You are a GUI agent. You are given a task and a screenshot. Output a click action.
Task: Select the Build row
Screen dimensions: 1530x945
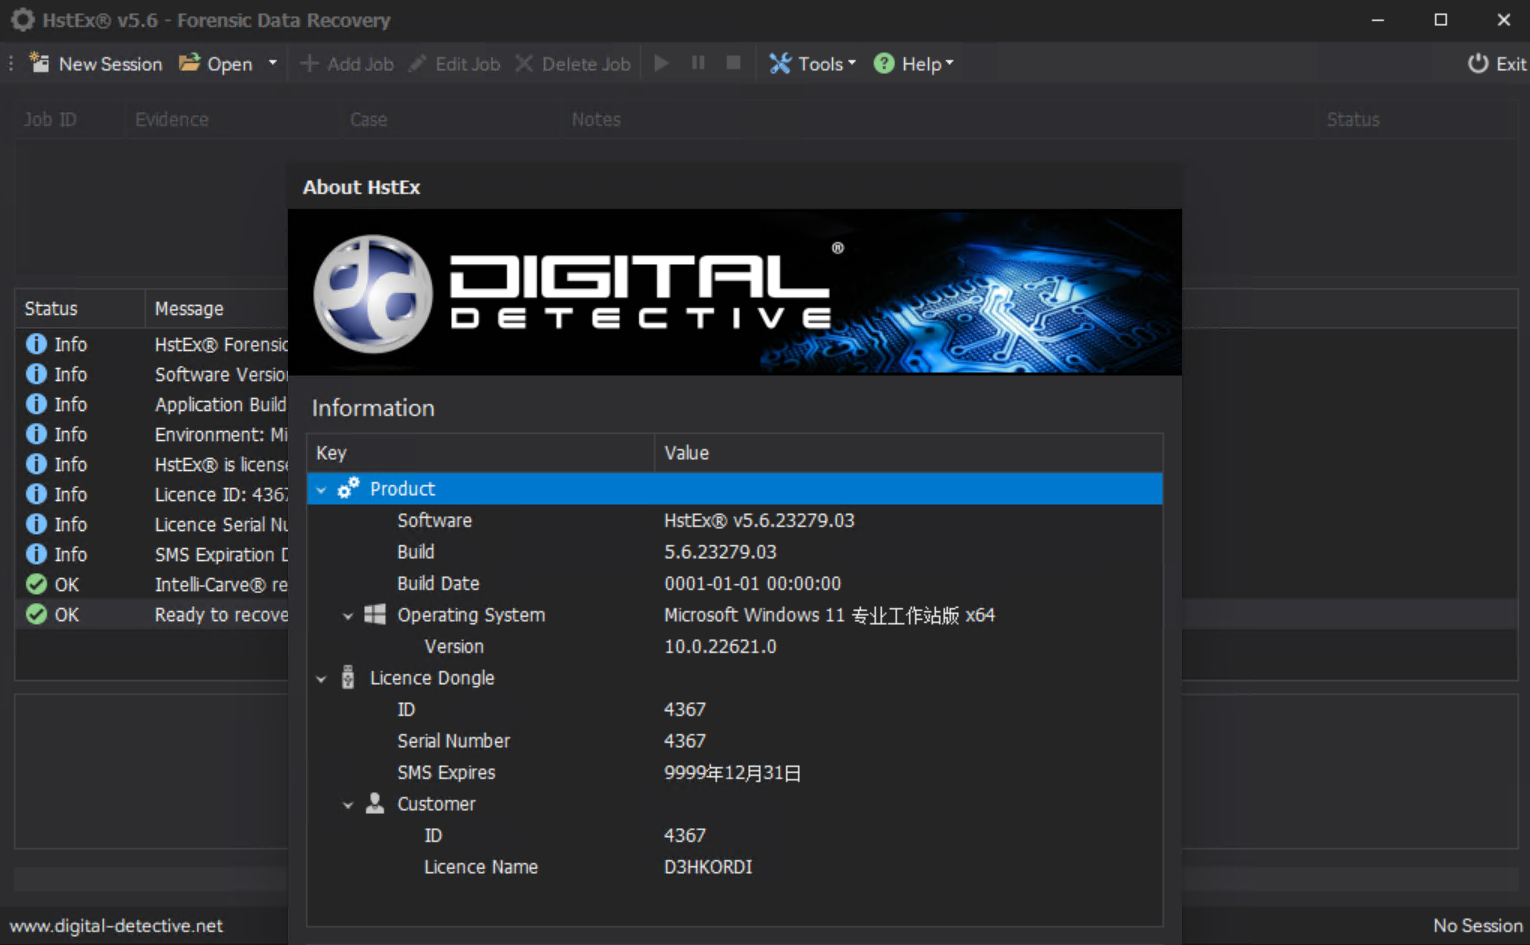pyautogui.click(x=735, y=552)
